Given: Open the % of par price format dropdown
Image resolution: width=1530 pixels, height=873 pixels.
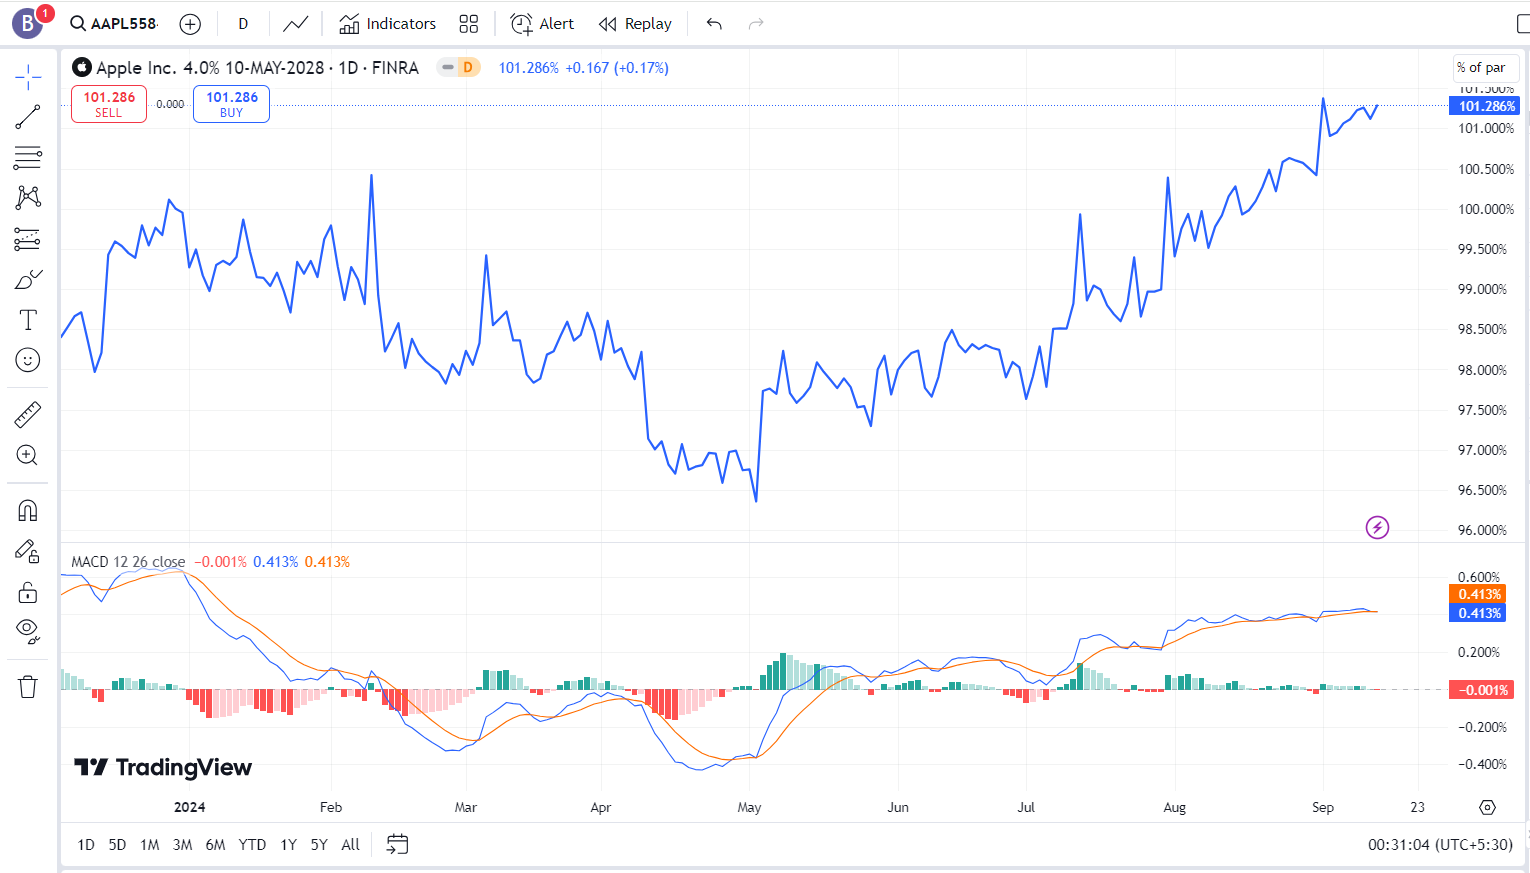Looking at the screenshot, I should pyautogui.click(x=1485, y=68).
